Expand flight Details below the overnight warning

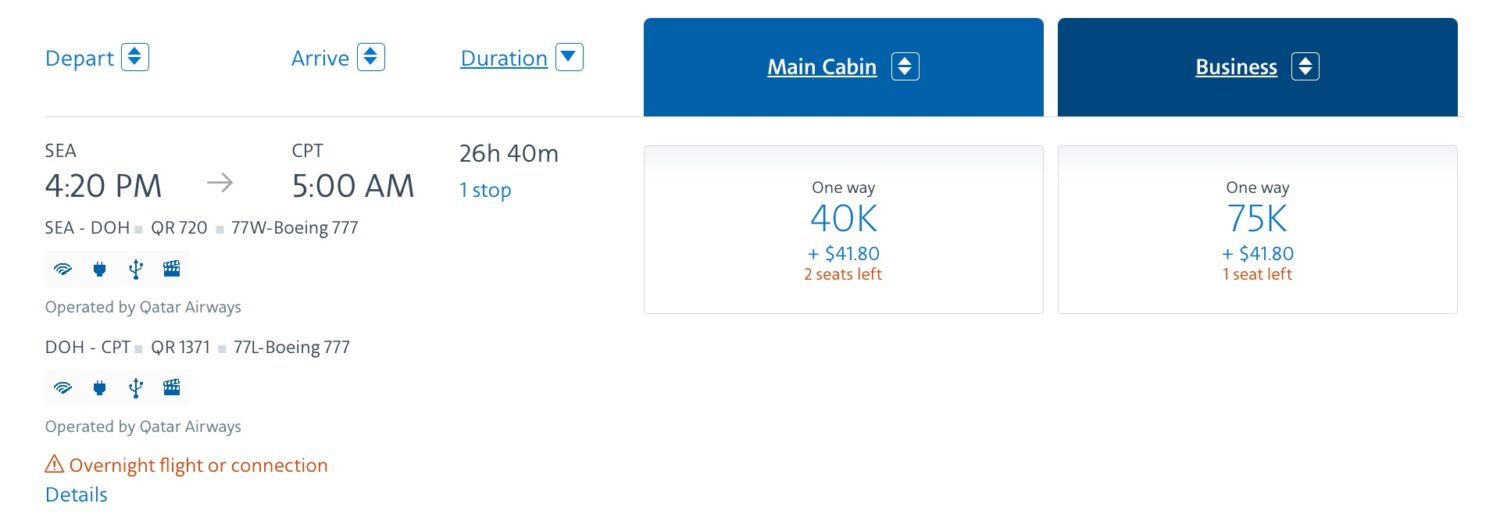[x=76, y=495]
